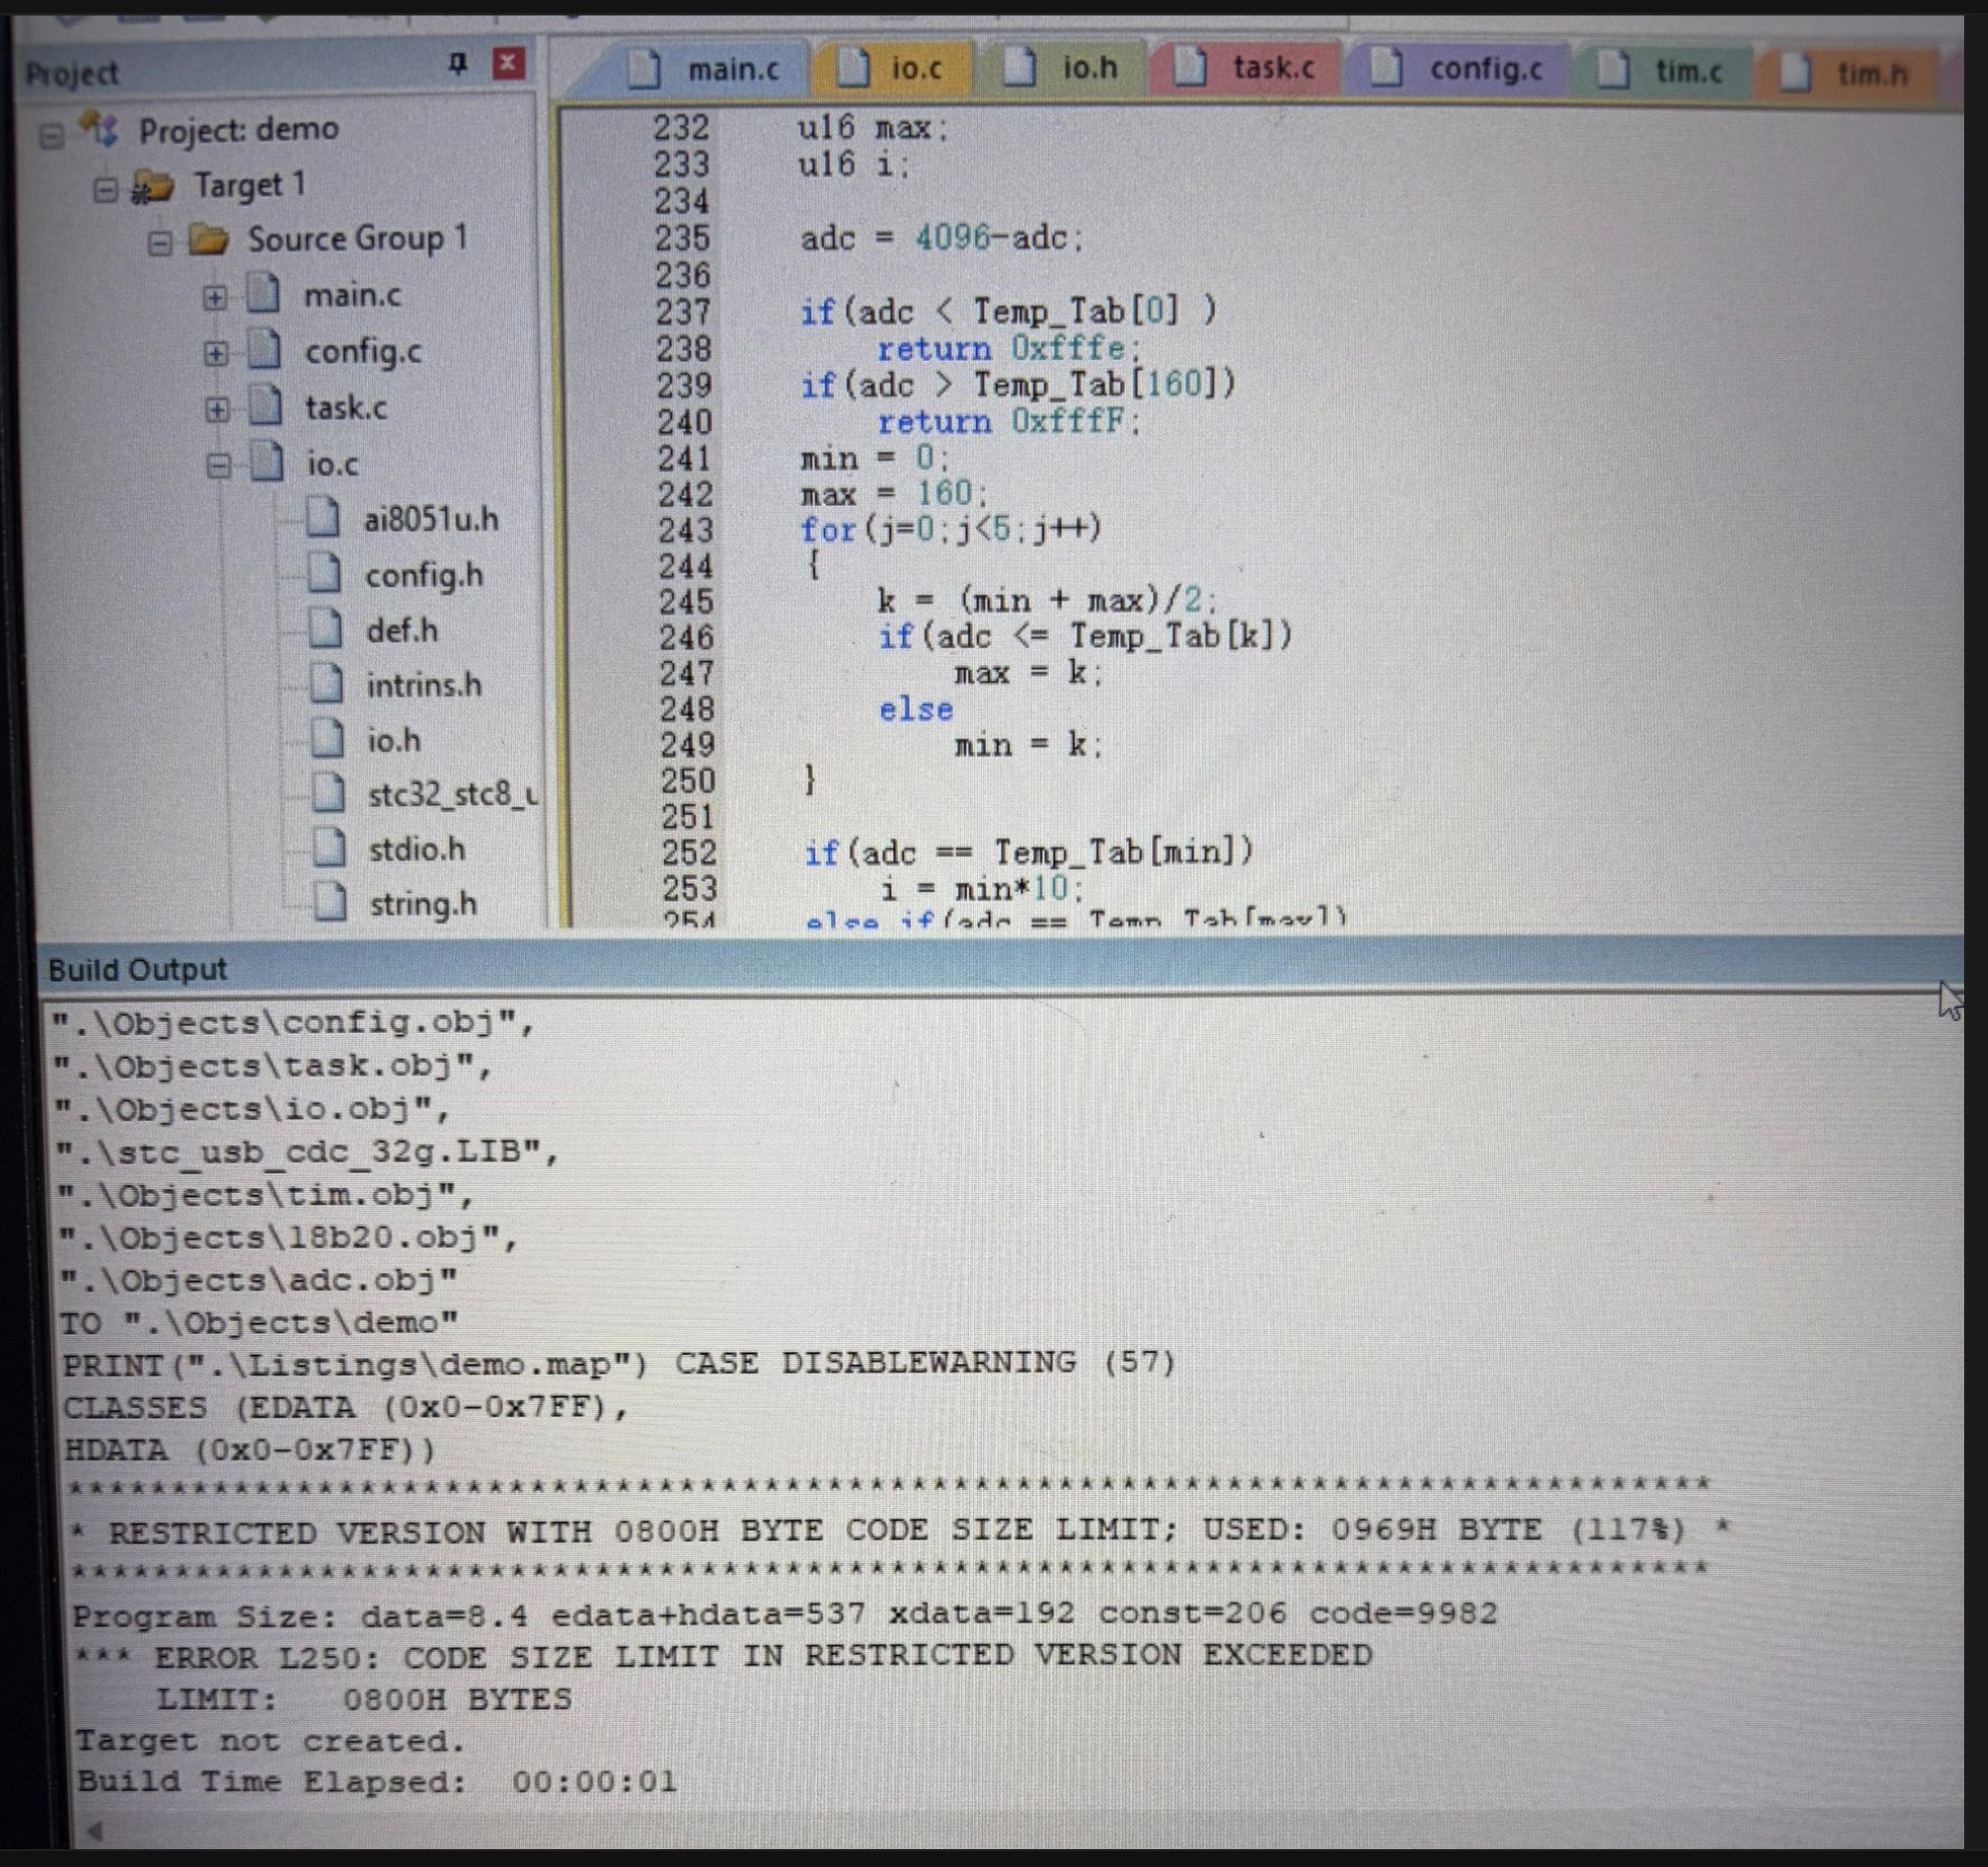The image size is (1988, 1867).
Task: Expand the config.c file node in Project tree
Action: click(x=215, y=354)
